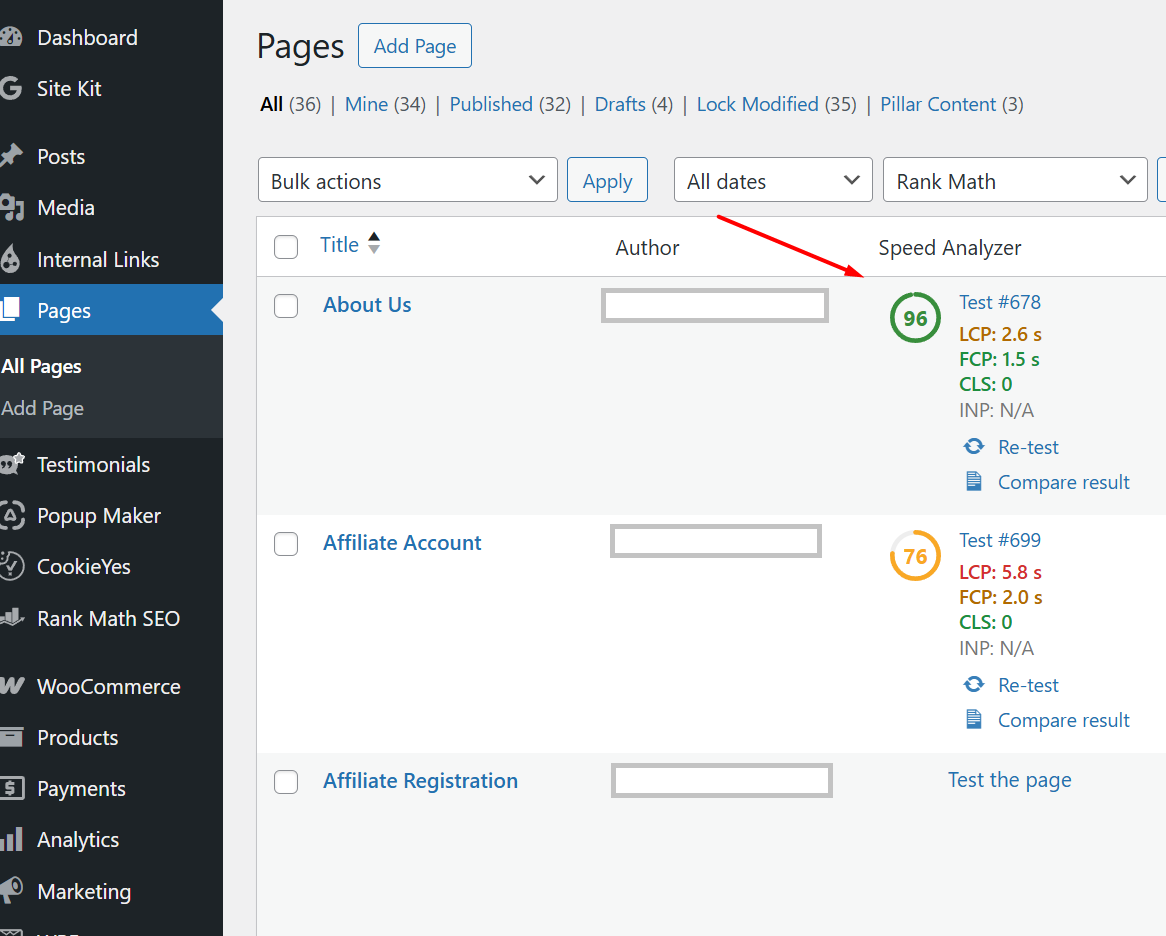This screenshot has height=936, width=1166.
Task: Open the Bulk actions dropdown
Action: tap(407, 181)
